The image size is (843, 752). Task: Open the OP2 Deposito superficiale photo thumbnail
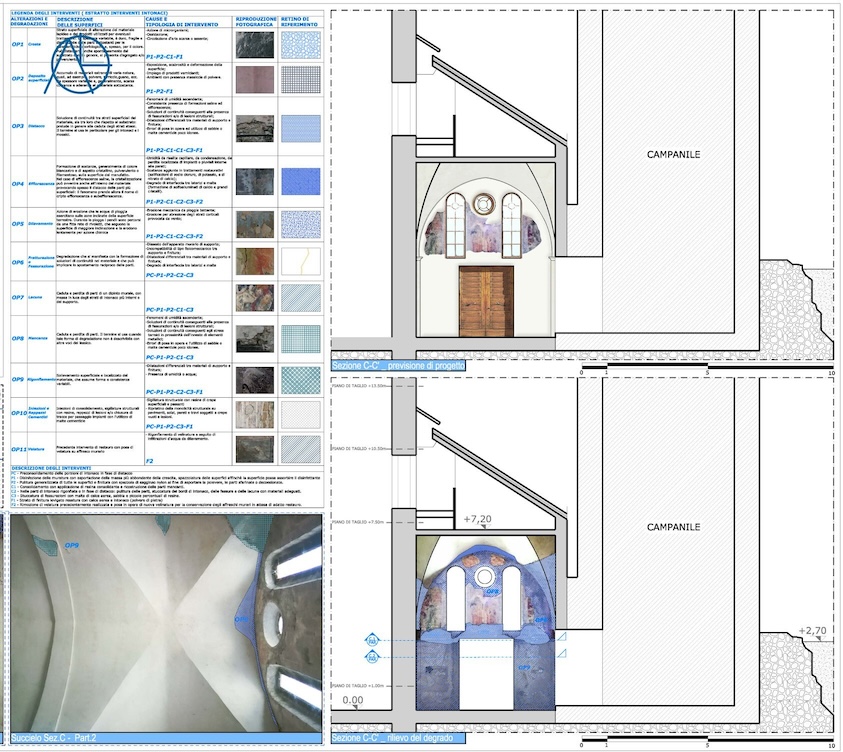coord(253,78)
